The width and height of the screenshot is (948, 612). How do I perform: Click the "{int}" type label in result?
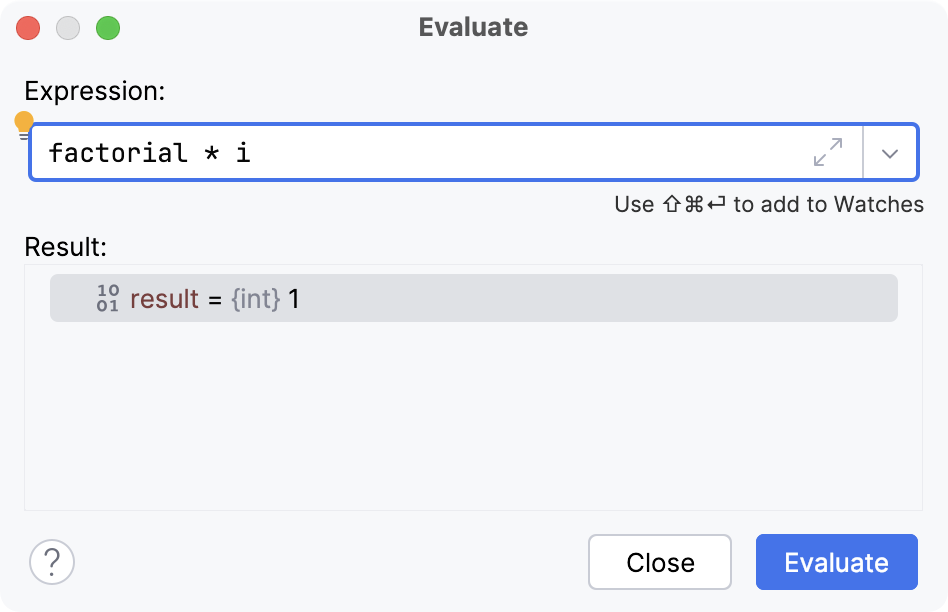coord(256,297)
